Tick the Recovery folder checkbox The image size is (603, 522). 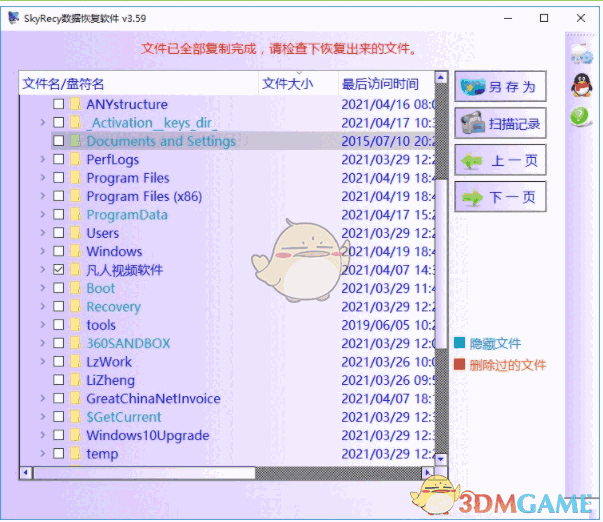tap(58, 307)
